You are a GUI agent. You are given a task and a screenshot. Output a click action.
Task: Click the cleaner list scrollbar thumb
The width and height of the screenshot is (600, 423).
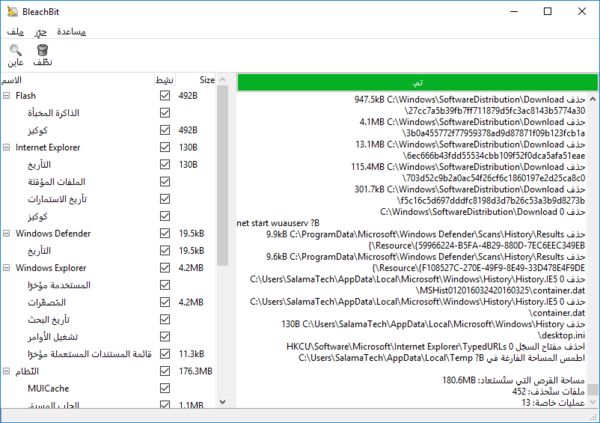tap(223, 176)
